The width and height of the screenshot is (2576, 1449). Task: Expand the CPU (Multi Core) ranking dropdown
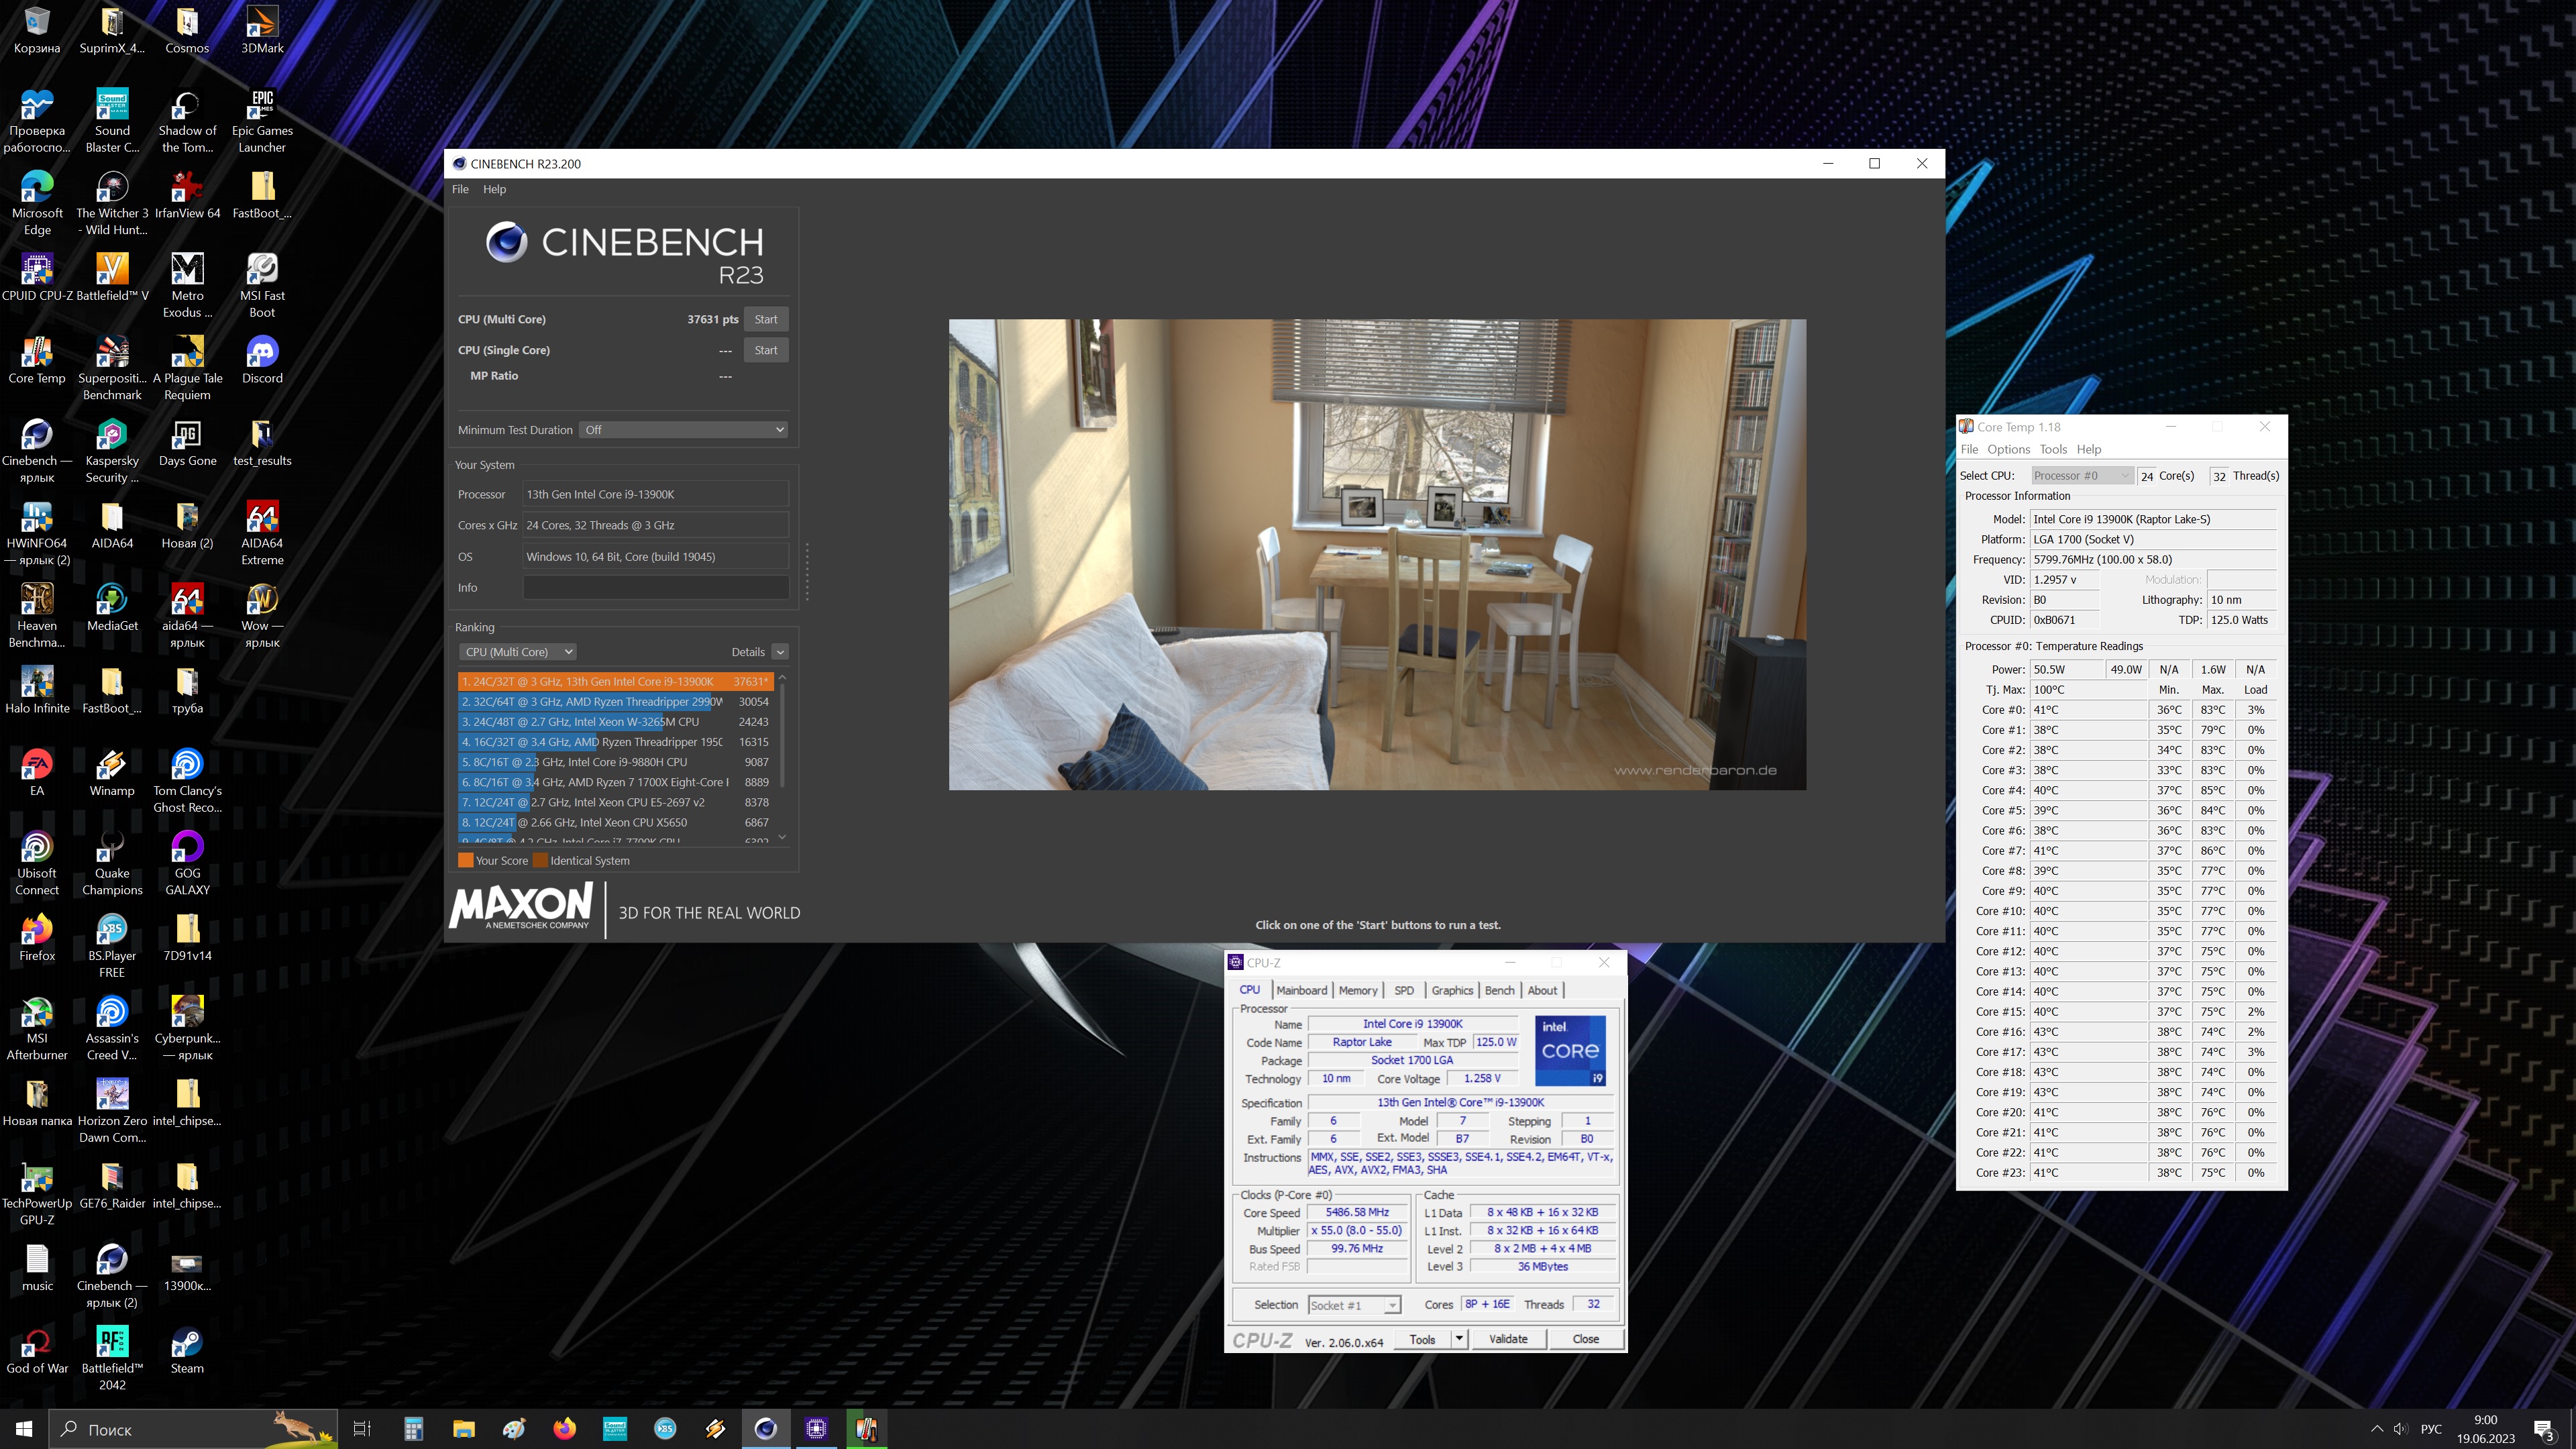tap(518, 652)
